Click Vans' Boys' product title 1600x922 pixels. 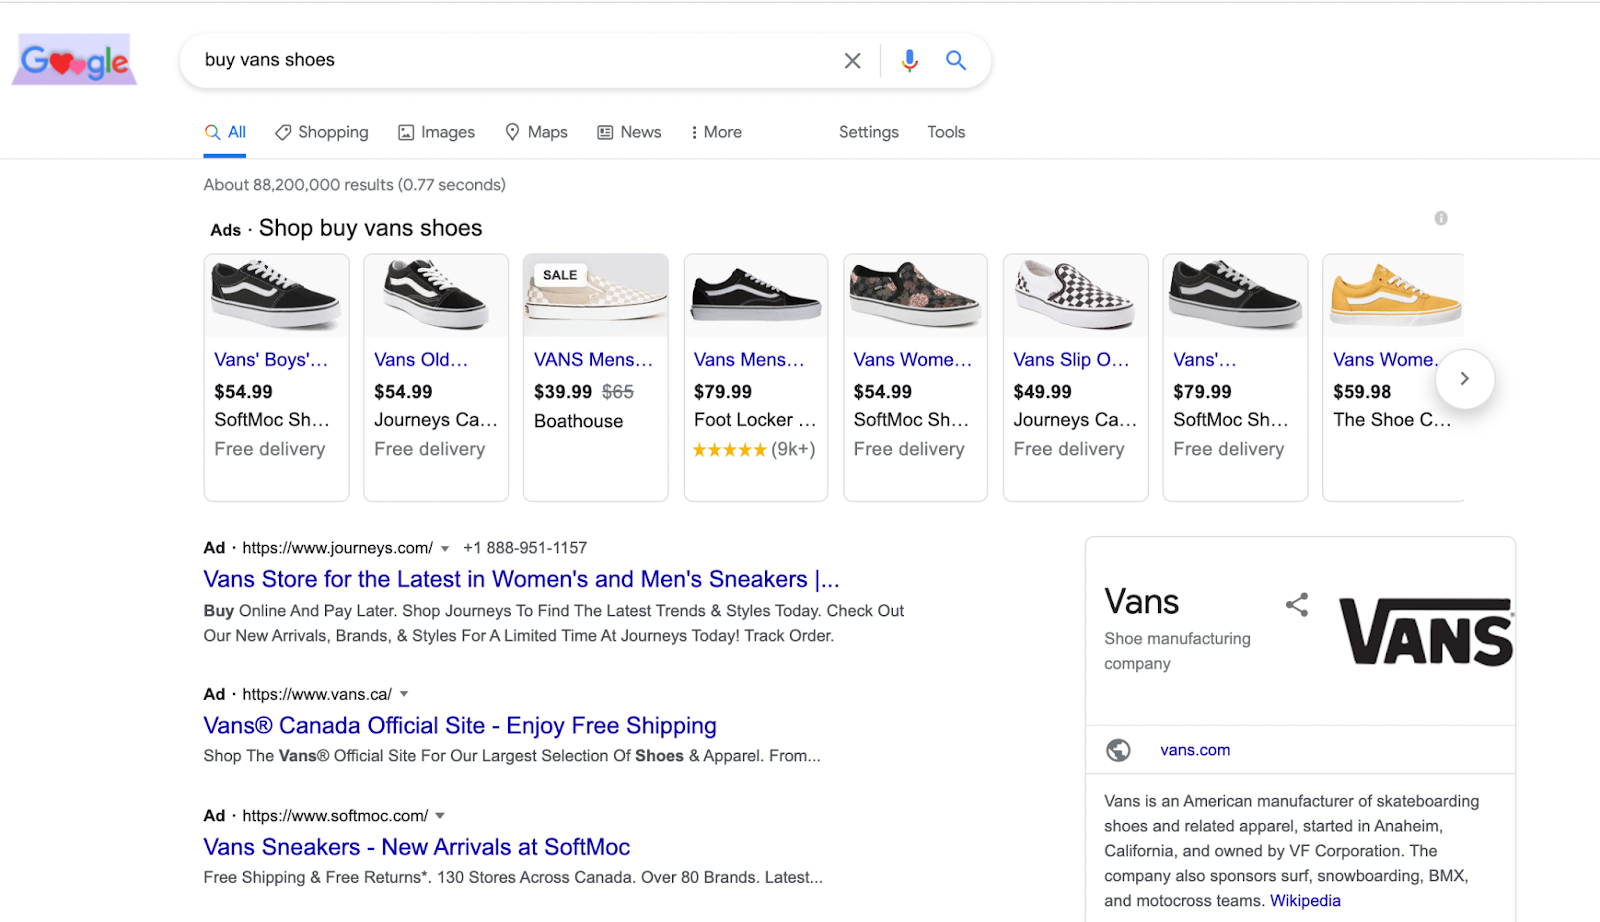click(x=271, y=360)
